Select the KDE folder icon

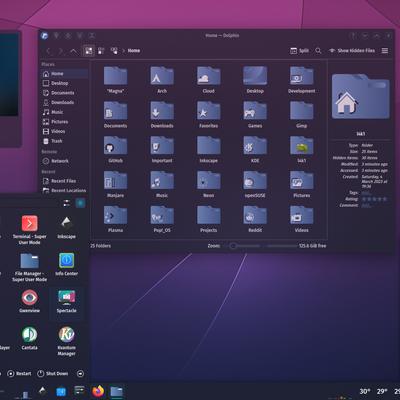[x=255, y=145]
